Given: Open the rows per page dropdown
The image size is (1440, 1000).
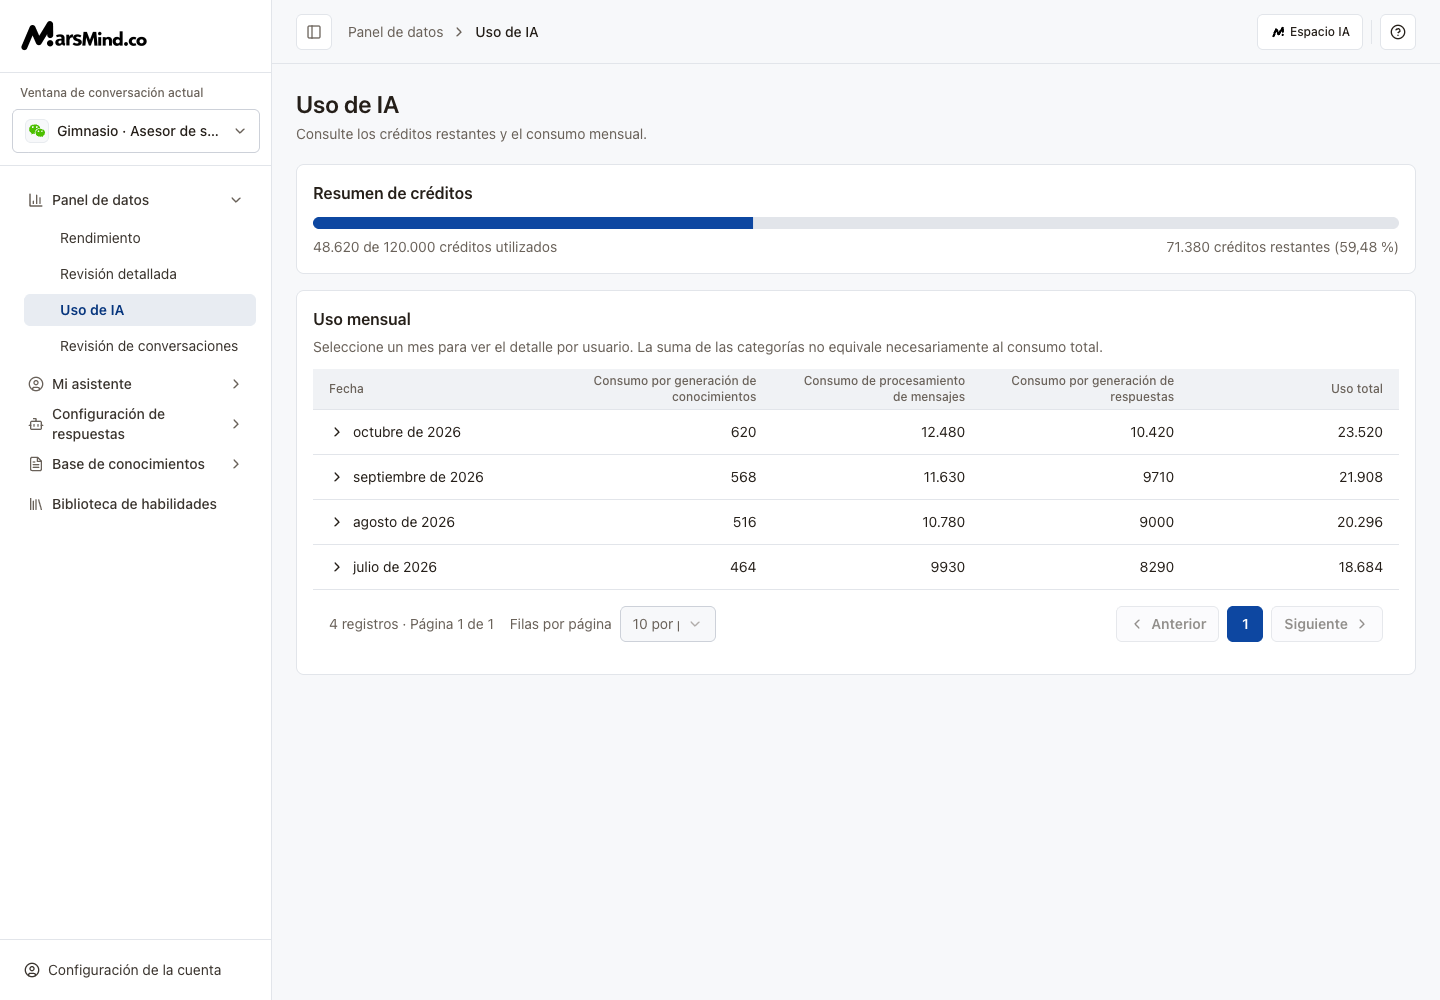Looking at the screenshot, I should pos(668,624).
